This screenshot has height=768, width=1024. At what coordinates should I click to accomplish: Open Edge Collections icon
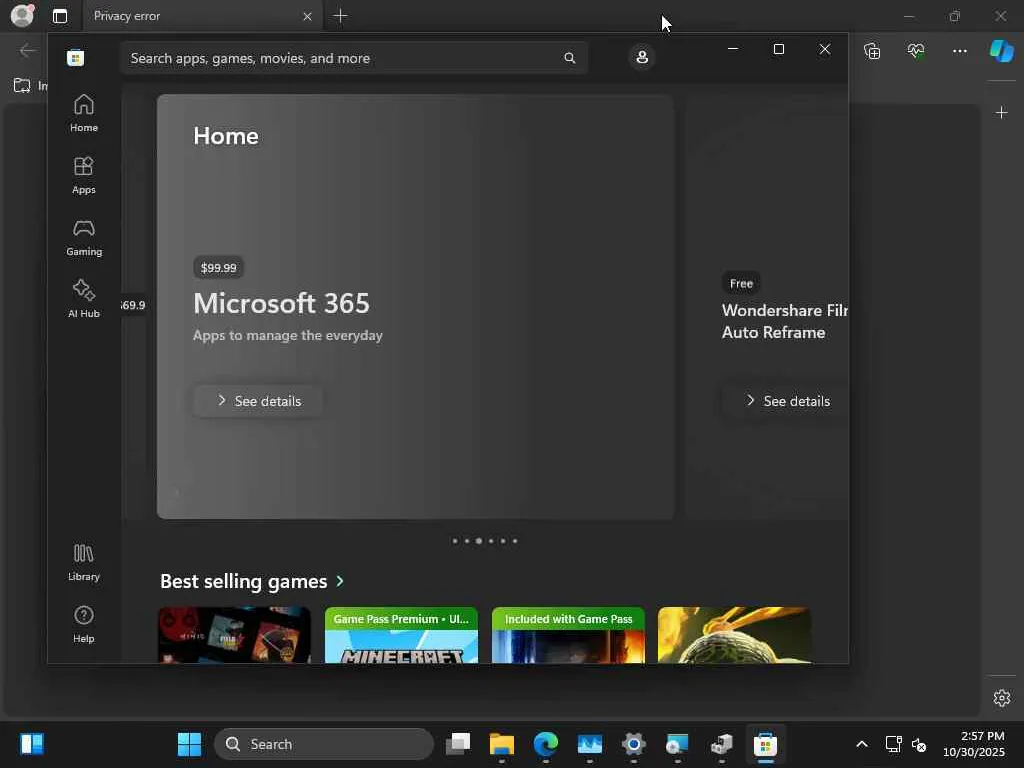(872, 51)
